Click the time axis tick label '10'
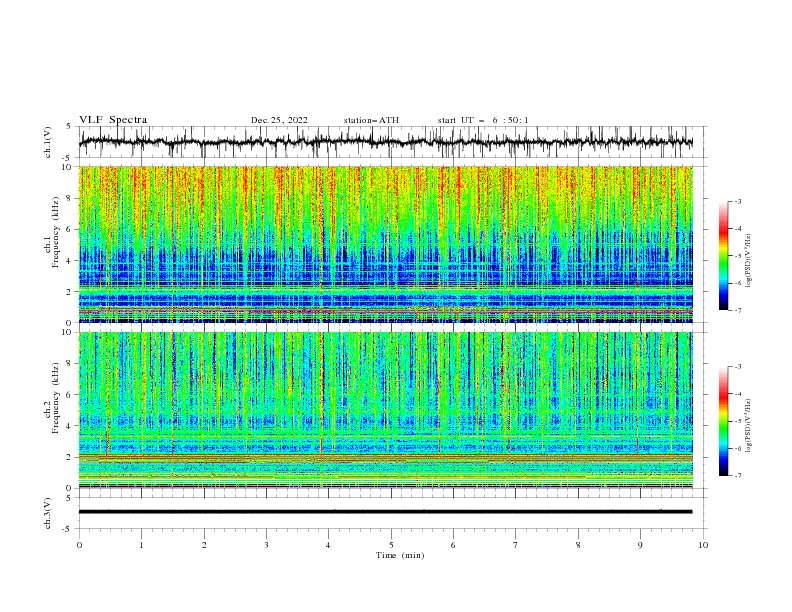 pyautogui.click(x=703, y=545)
